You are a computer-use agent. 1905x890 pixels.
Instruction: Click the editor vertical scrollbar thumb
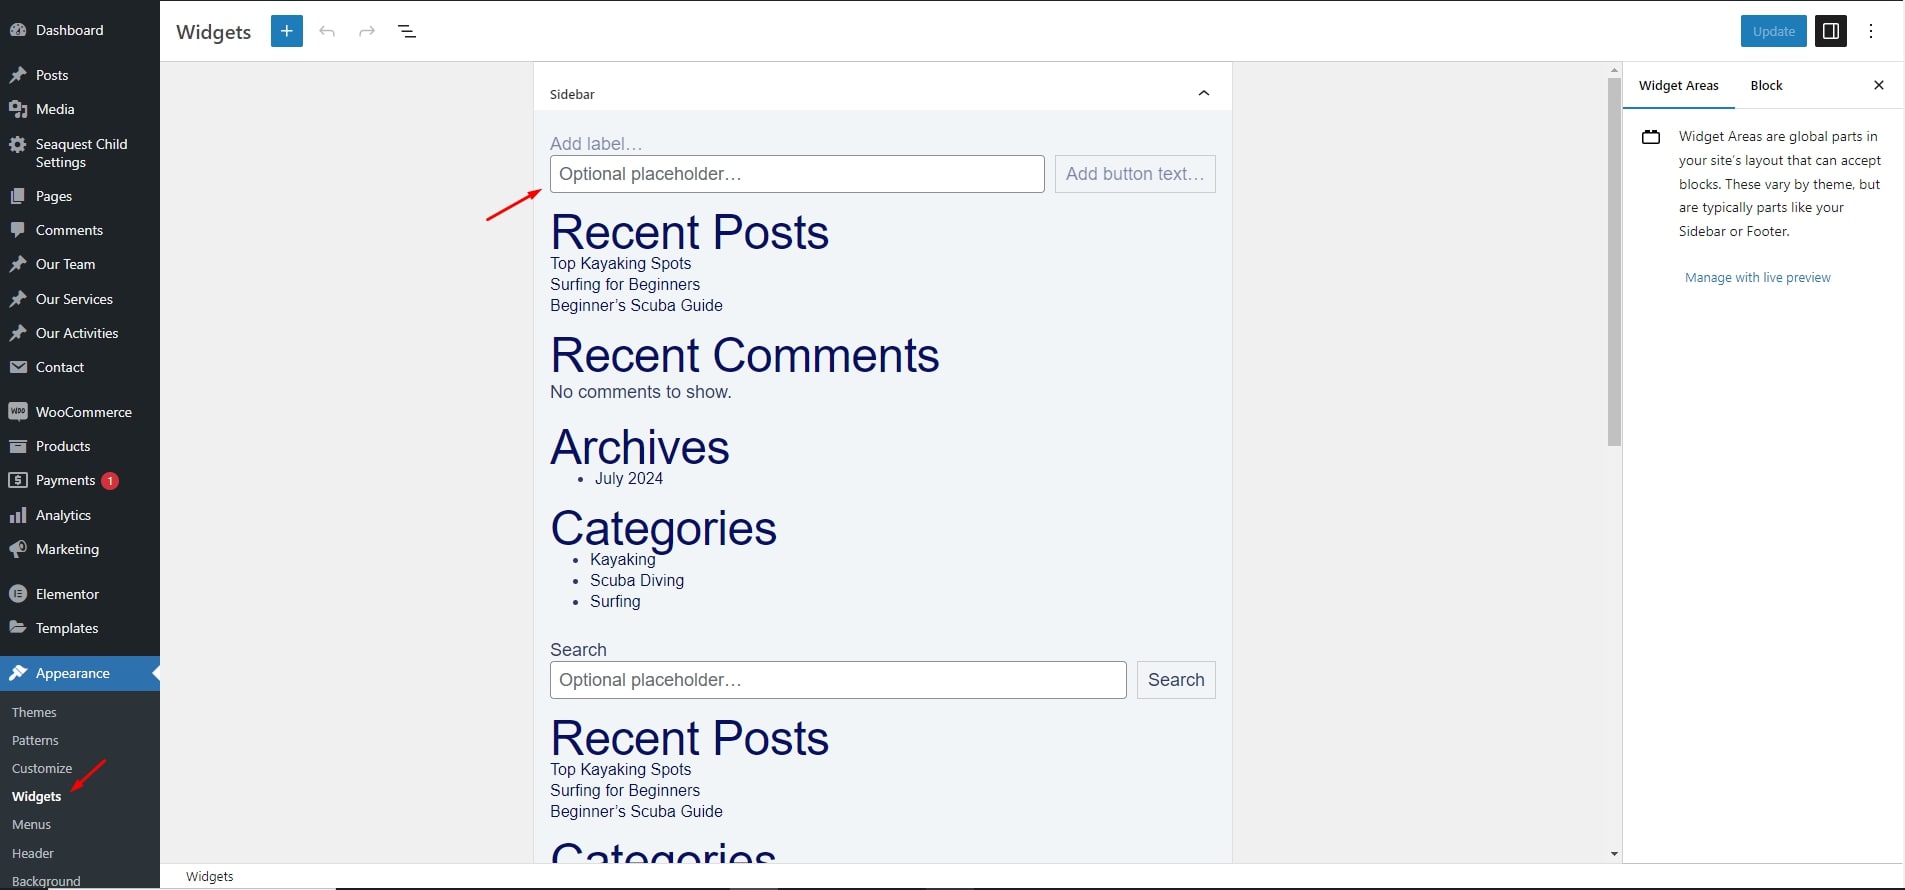[1614, 260]
